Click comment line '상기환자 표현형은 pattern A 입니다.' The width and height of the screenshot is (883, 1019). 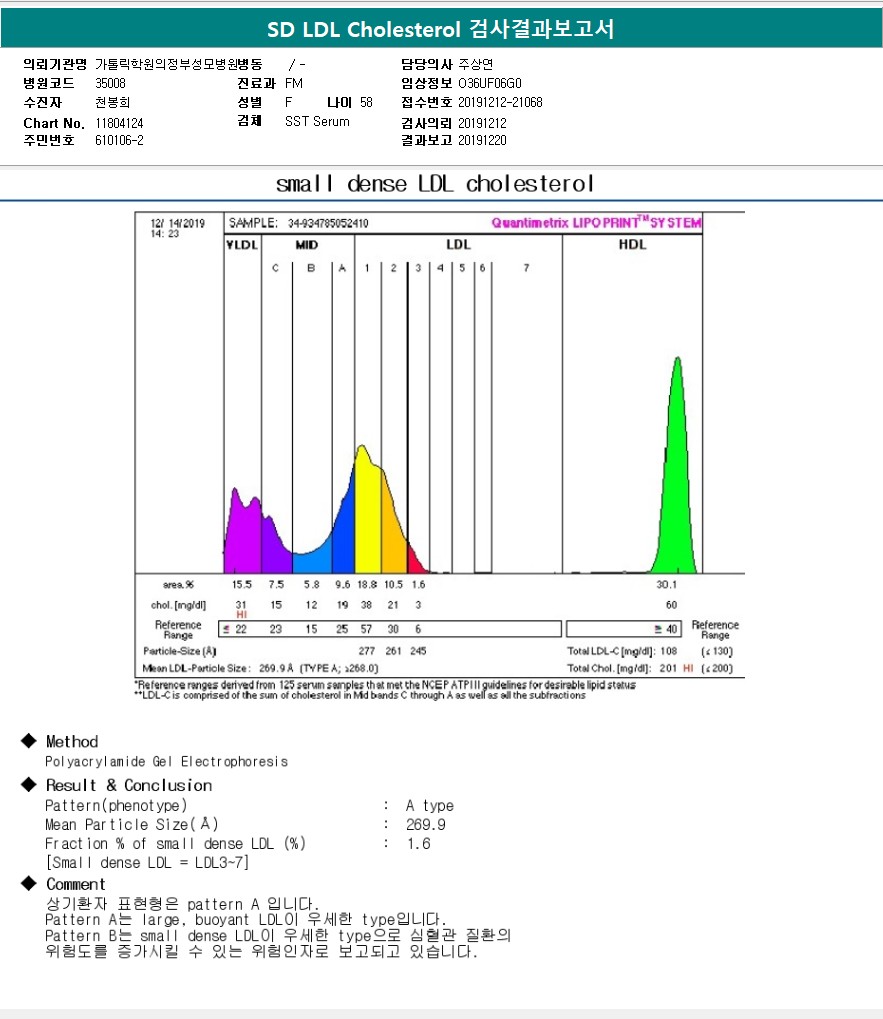click(x=182, y=904)
